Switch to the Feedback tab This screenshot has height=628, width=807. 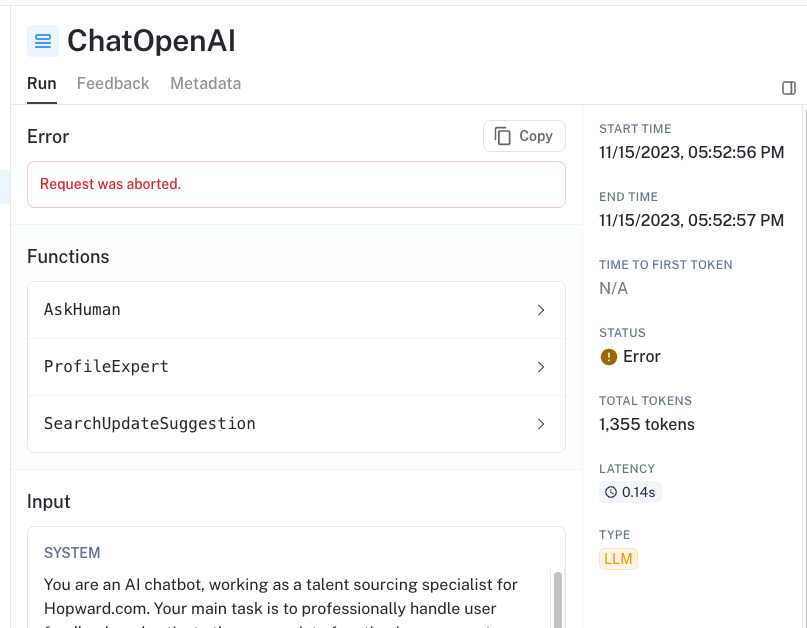pyautogui.click(x=113, y=84)
